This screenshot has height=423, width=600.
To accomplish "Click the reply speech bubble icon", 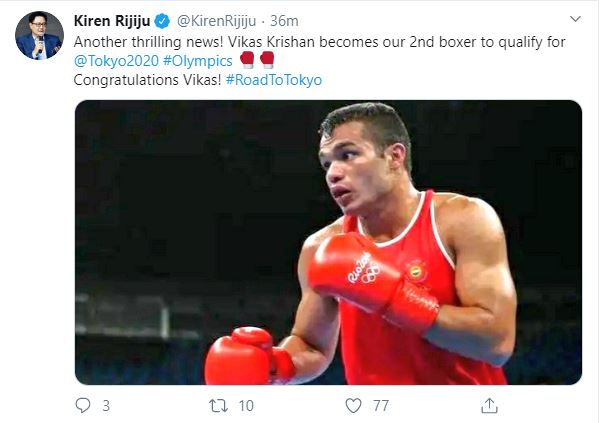I will pyautogui.click(x=84, y=405).
